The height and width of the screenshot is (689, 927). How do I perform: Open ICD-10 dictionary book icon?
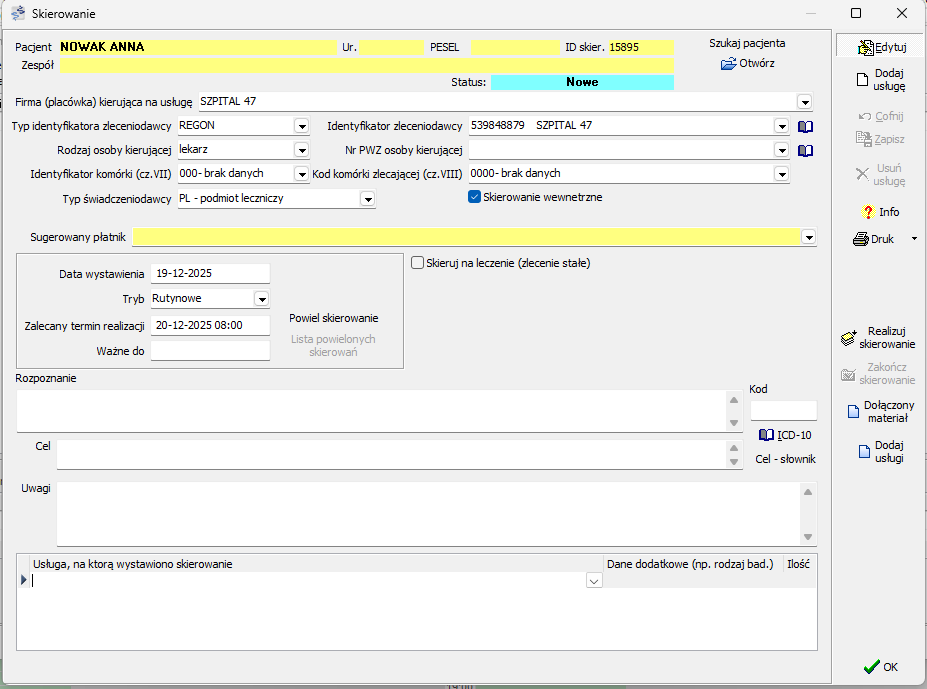766,435
